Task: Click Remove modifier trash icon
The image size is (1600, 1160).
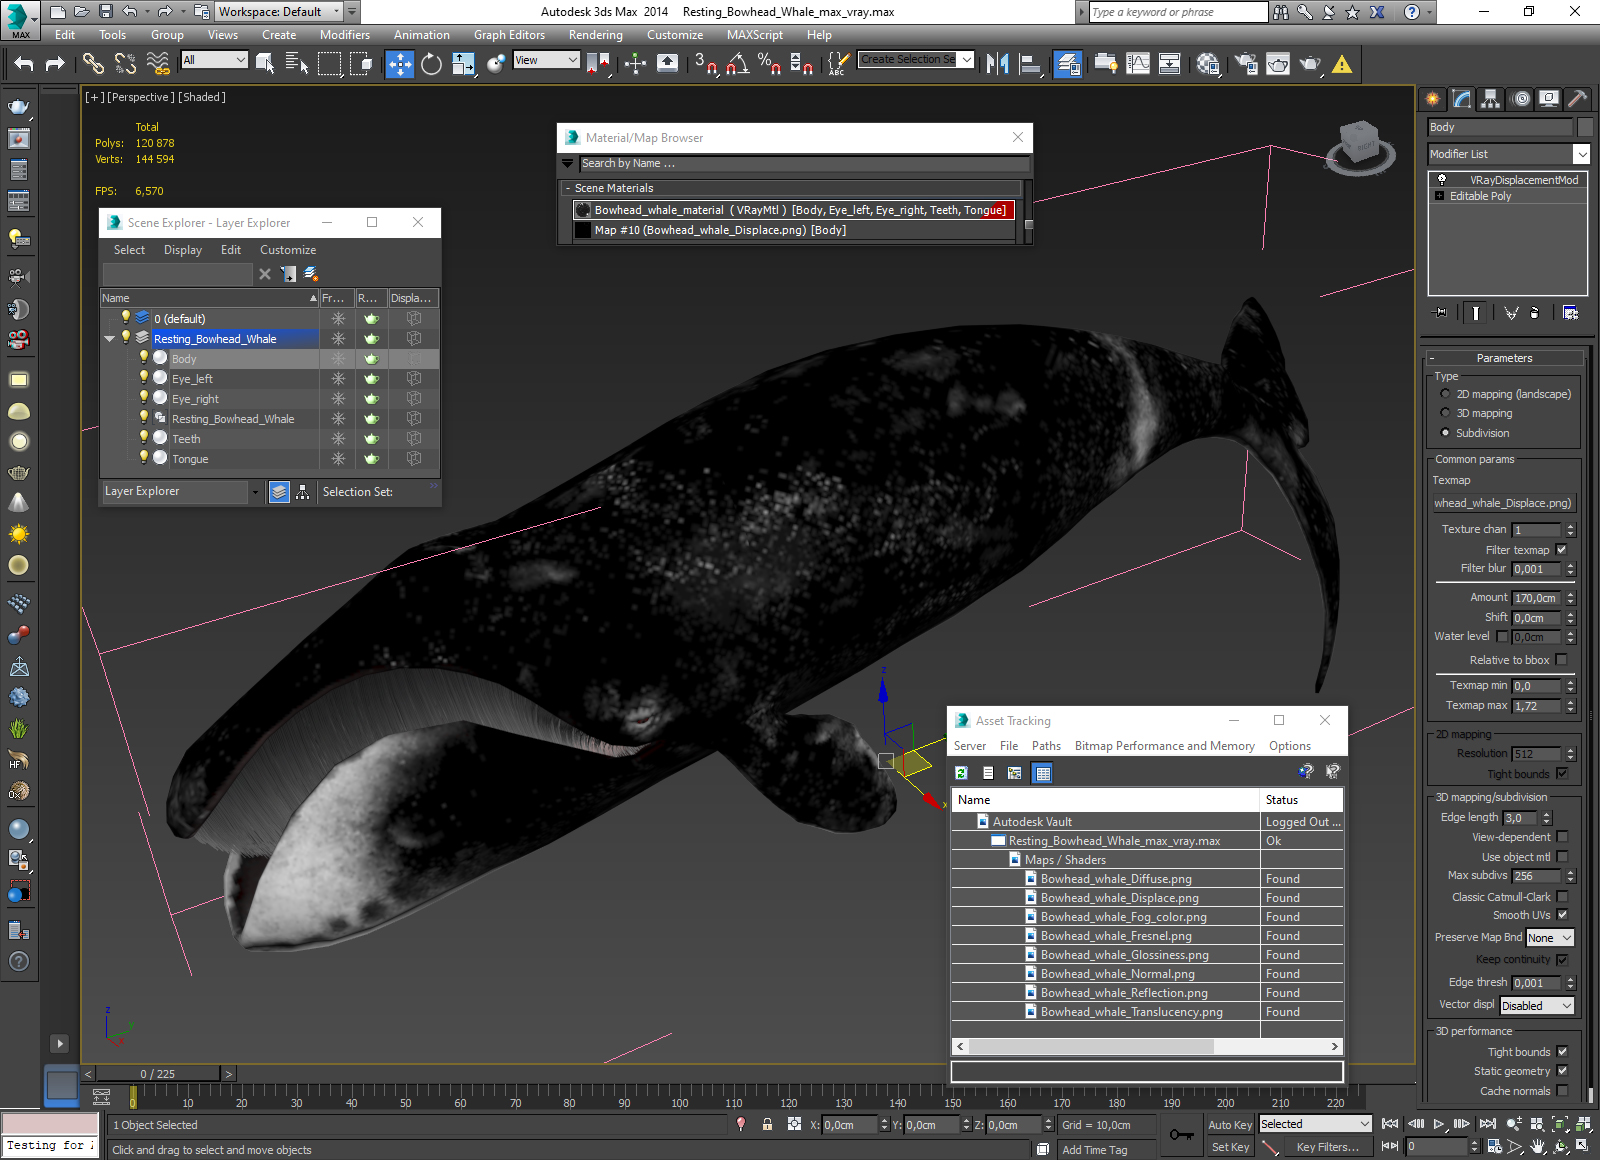Action: (1534, 313)
